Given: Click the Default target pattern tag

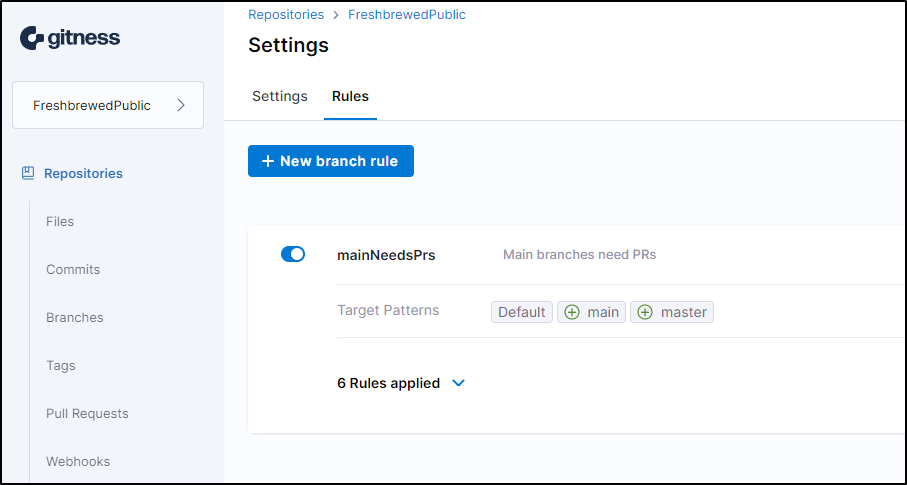Looking at the screenshot, I should [x=522, y=312].
